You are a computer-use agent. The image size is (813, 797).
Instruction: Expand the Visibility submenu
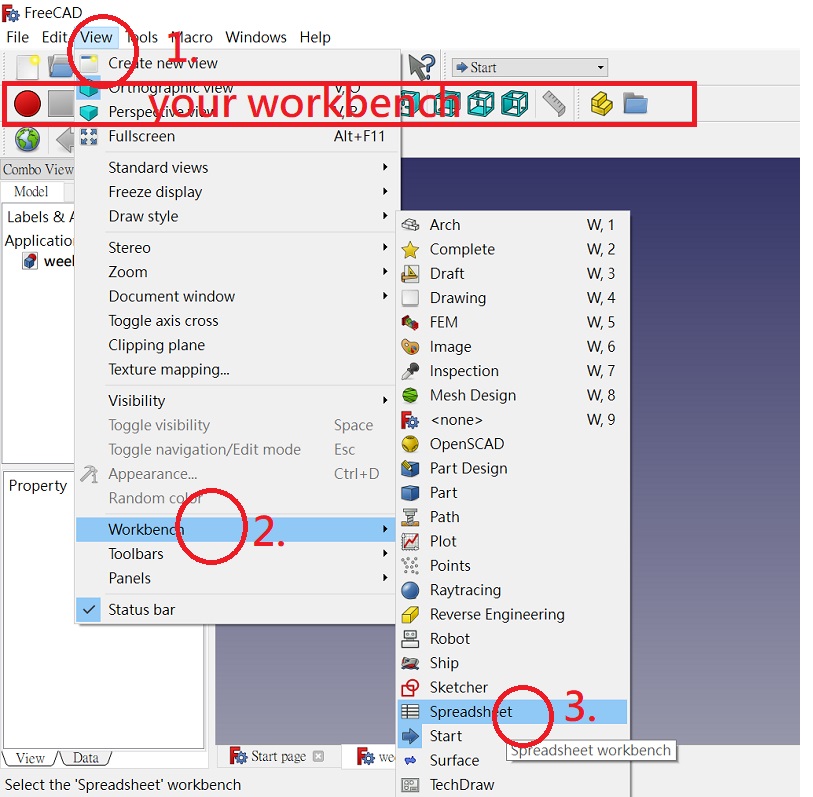click(x=236, y=401)
